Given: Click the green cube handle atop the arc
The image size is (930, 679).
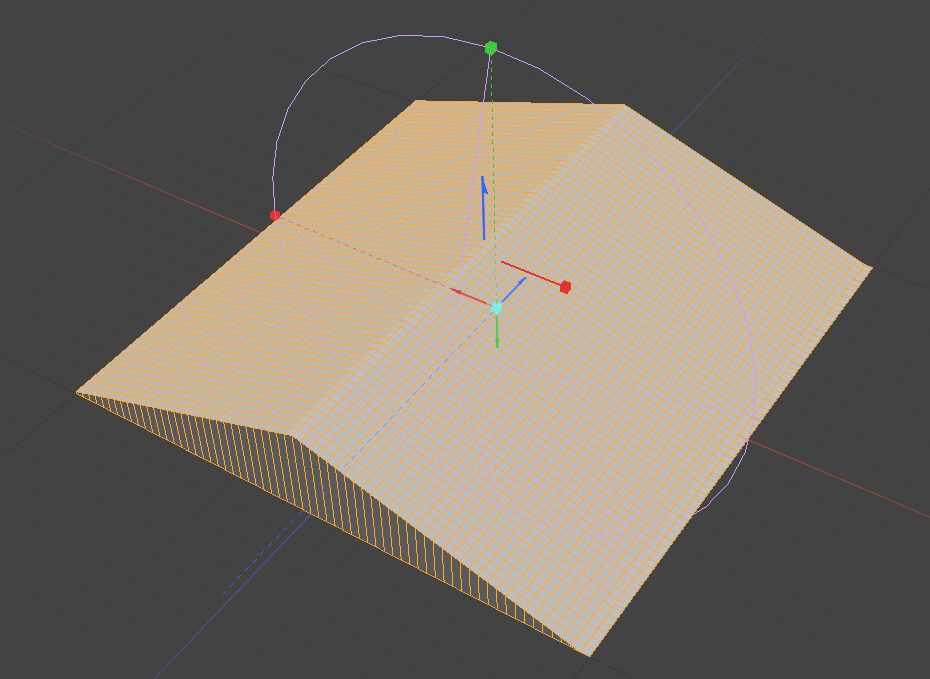Looking at the screenshot, I should (491, 47).
